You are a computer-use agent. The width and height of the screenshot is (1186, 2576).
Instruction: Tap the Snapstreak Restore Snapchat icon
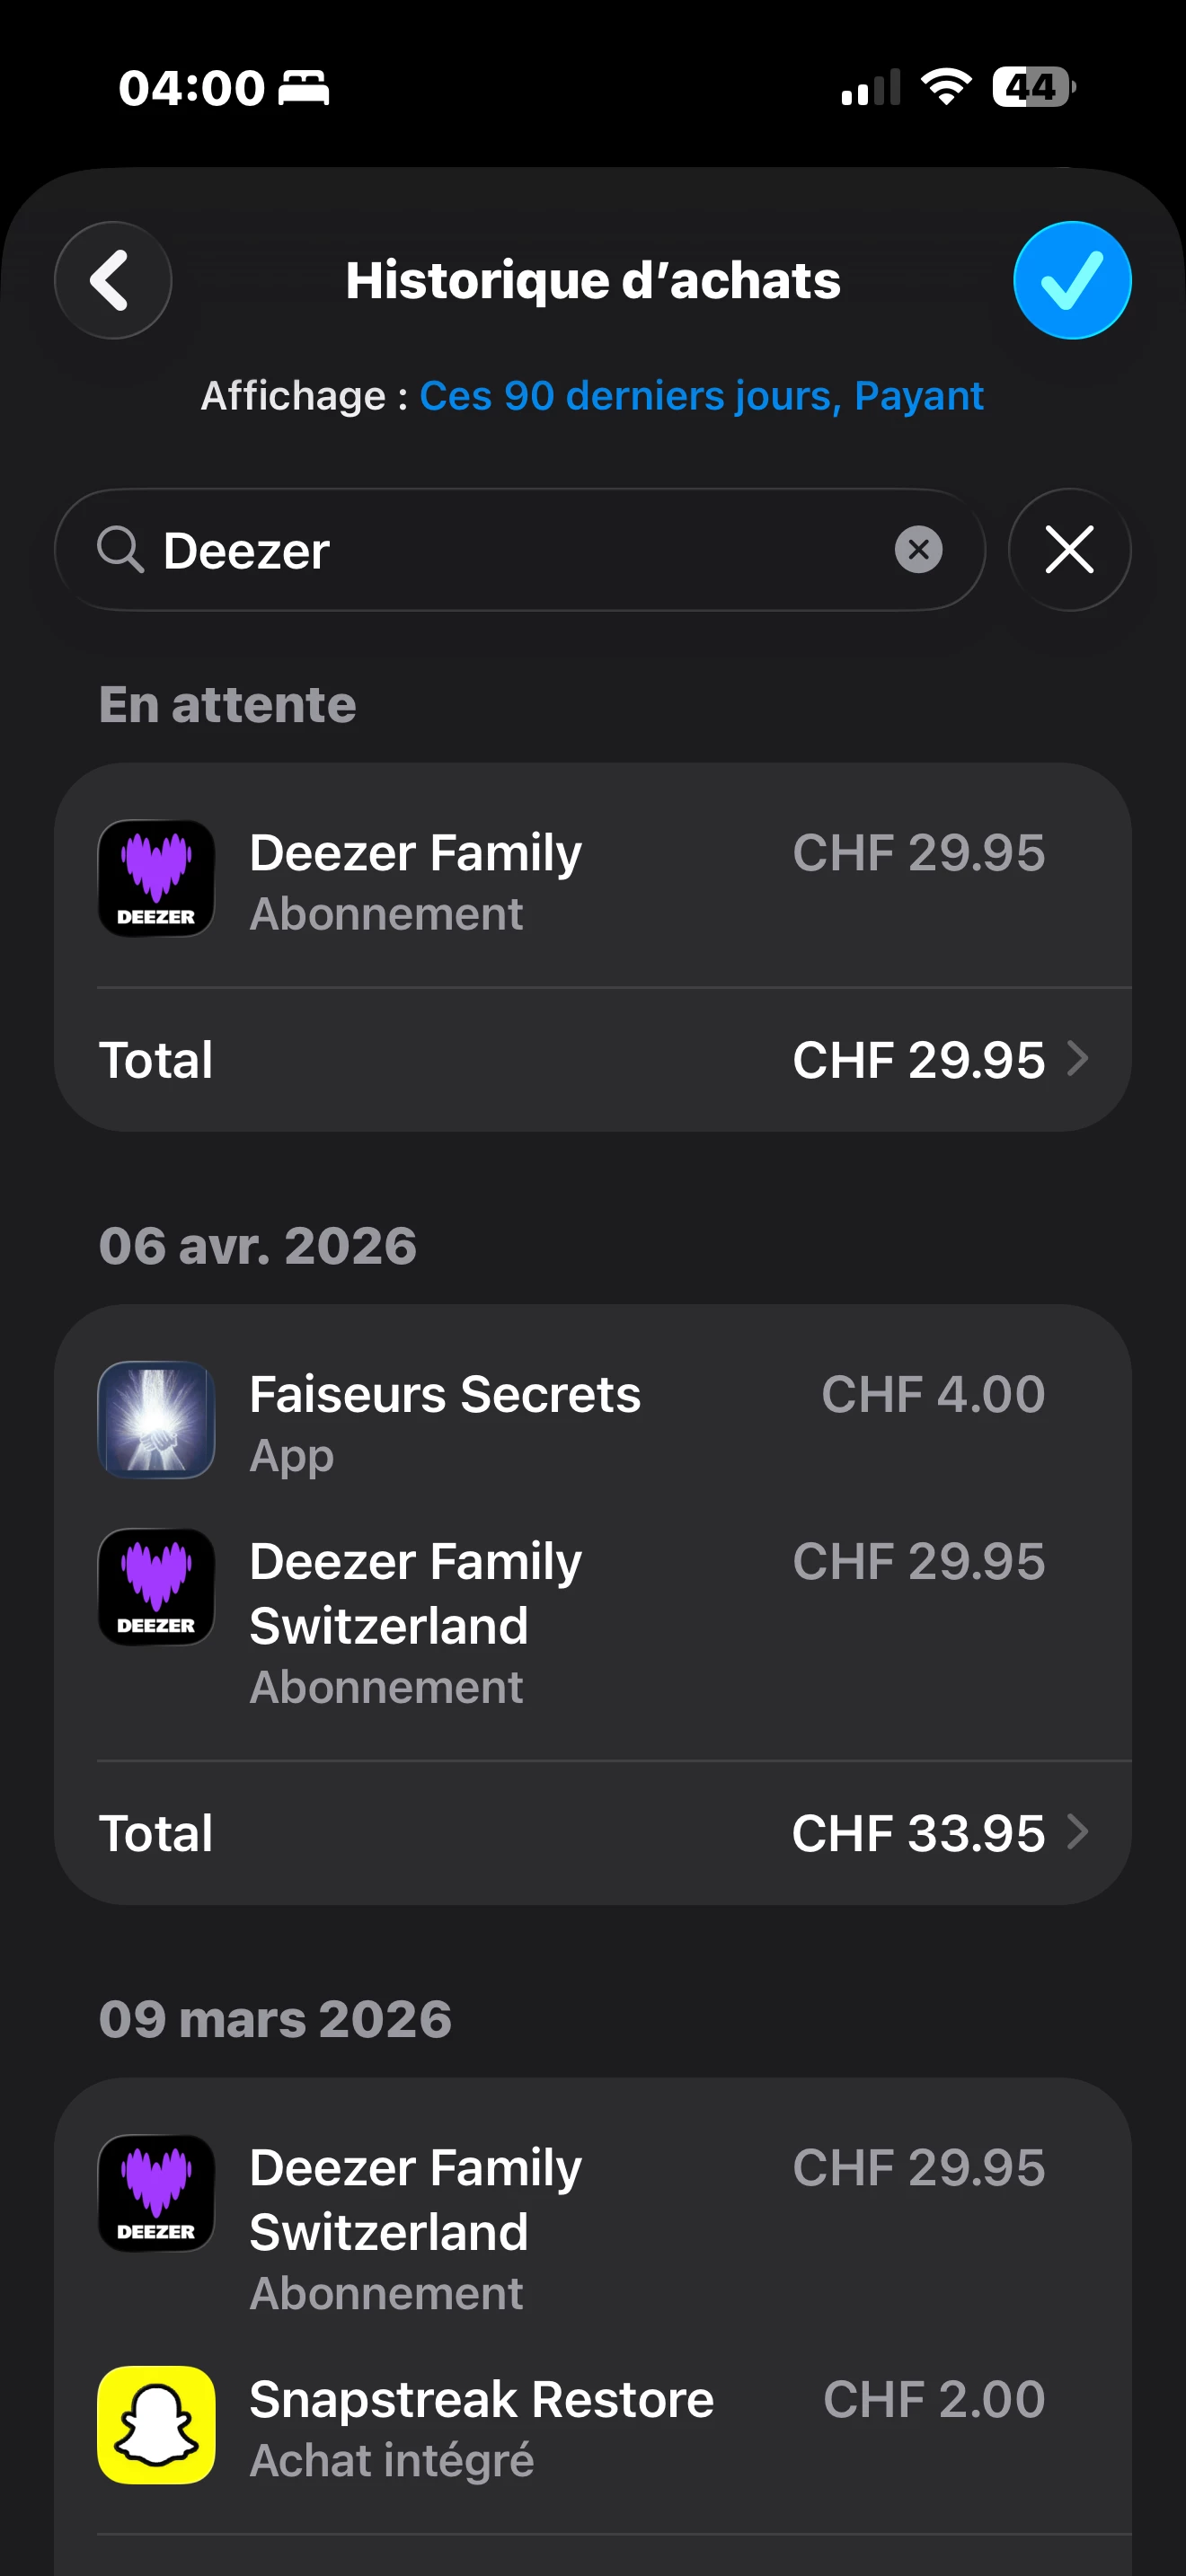coord(156,2425)
